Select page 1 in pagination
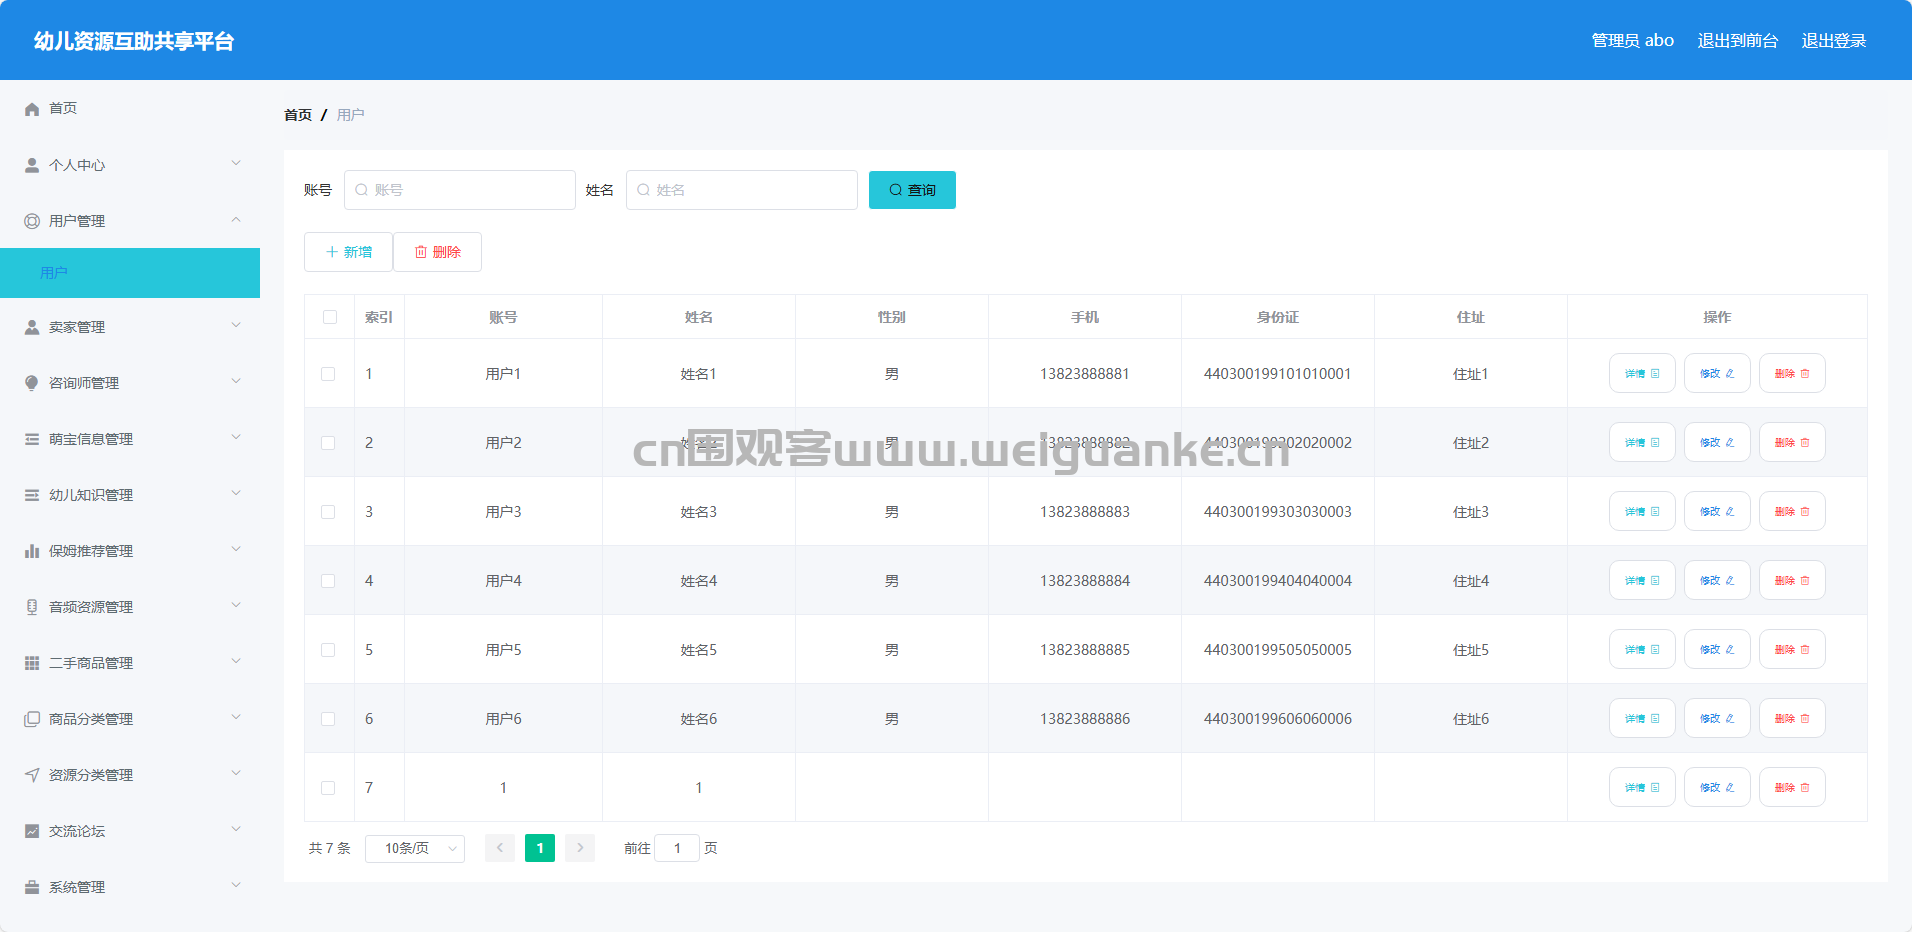The height and width of the screenshot is (932, 1912). pyautogui.click(x=540, y=848)
